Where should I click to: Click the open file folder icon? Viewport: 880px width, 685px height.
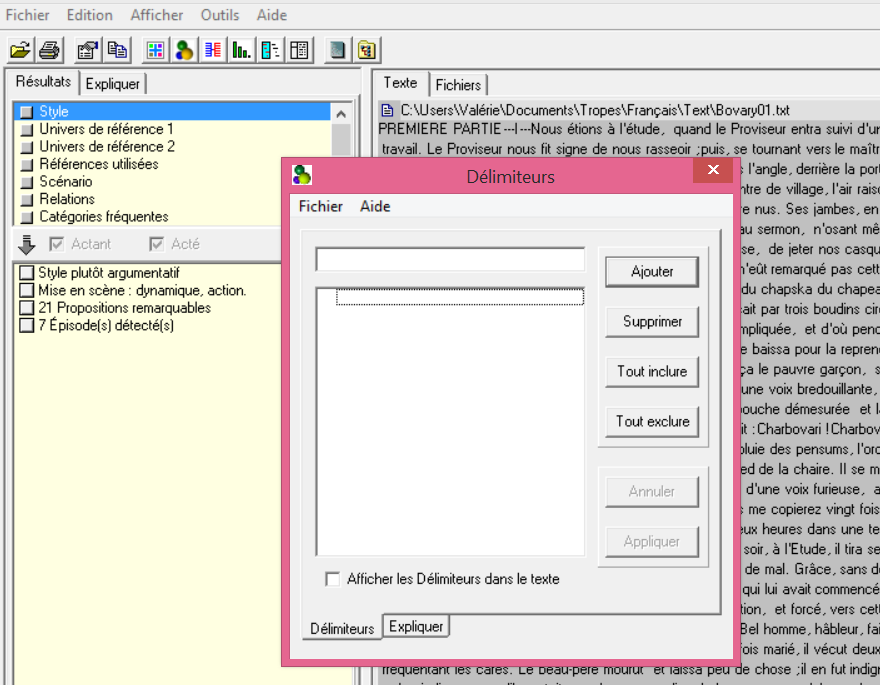click(20, 49)
